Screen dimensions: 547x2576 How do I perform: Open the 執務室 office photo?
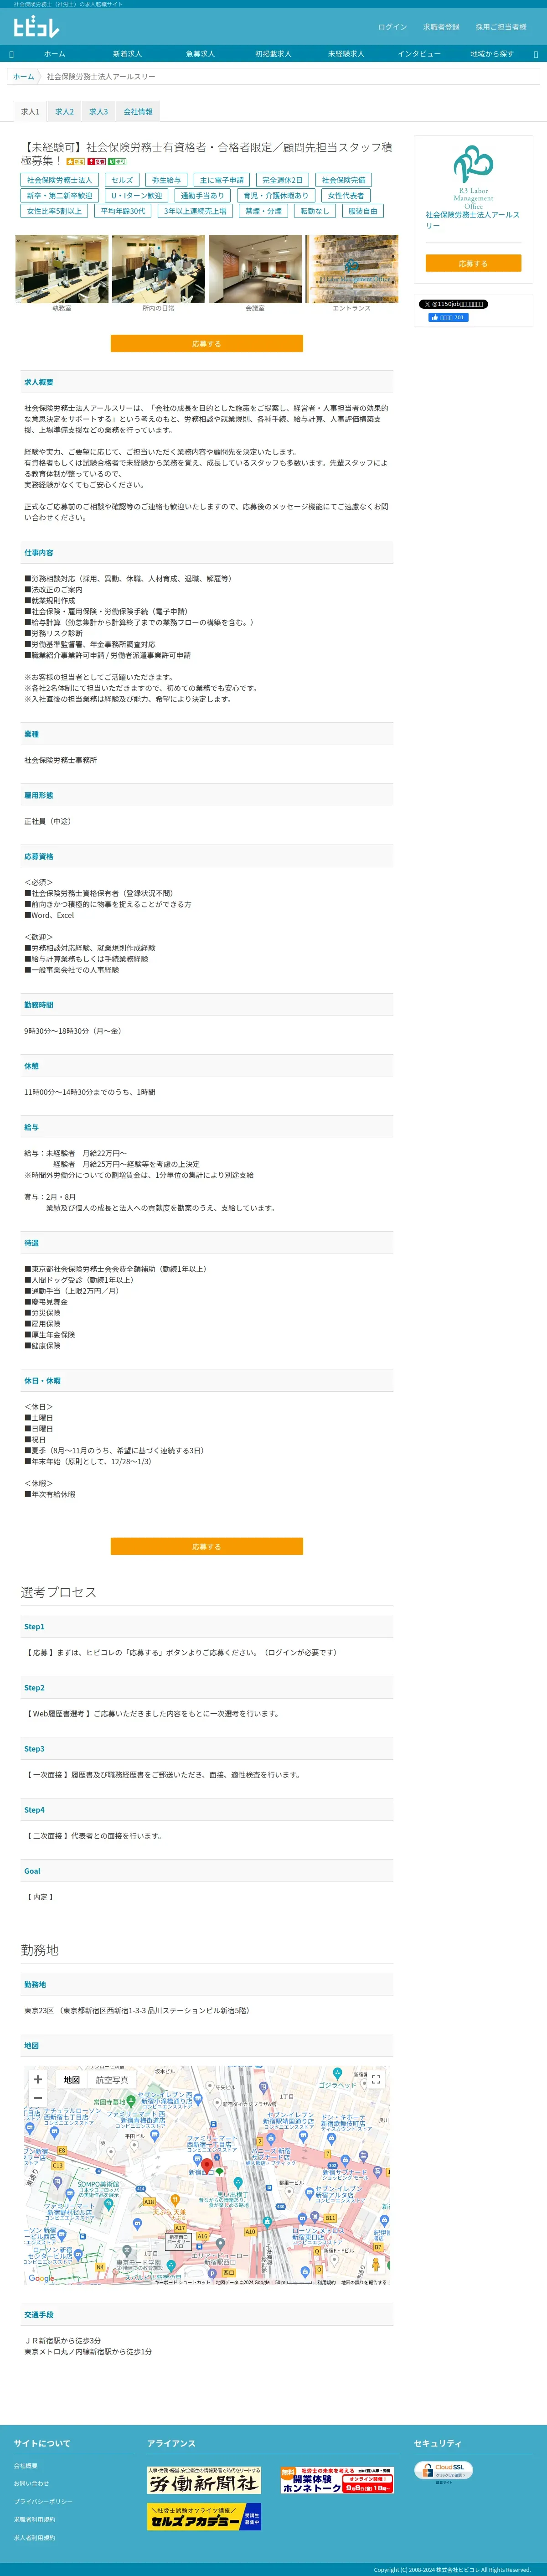pyautogui.click(x=62, y=269)
